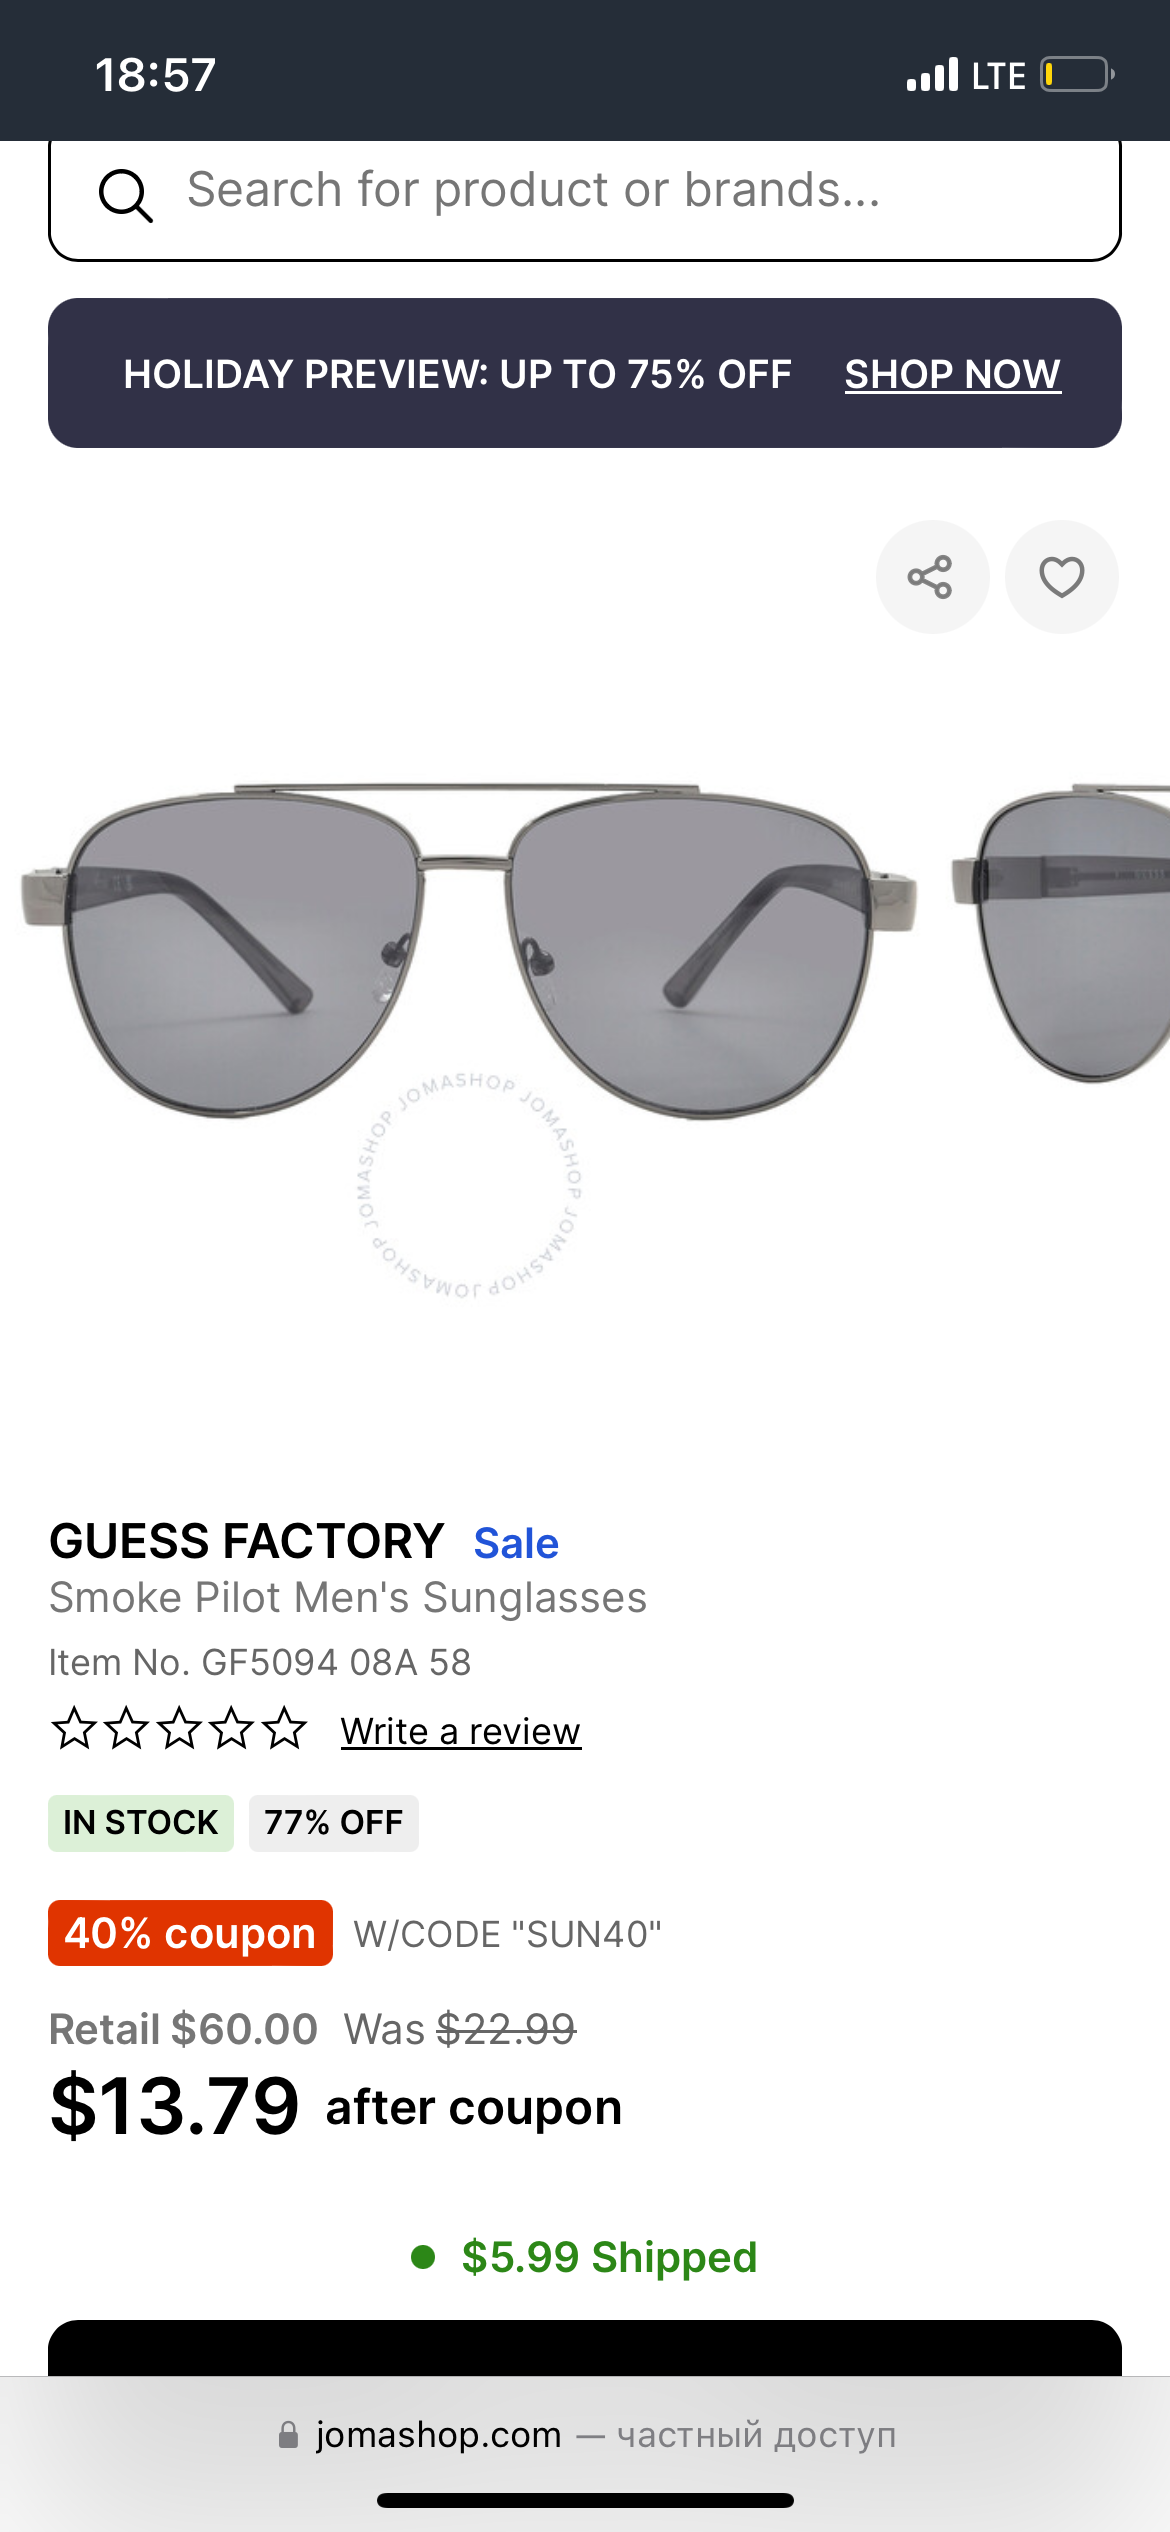Tap the IN STOCK status badge

tap(140, 1823)
